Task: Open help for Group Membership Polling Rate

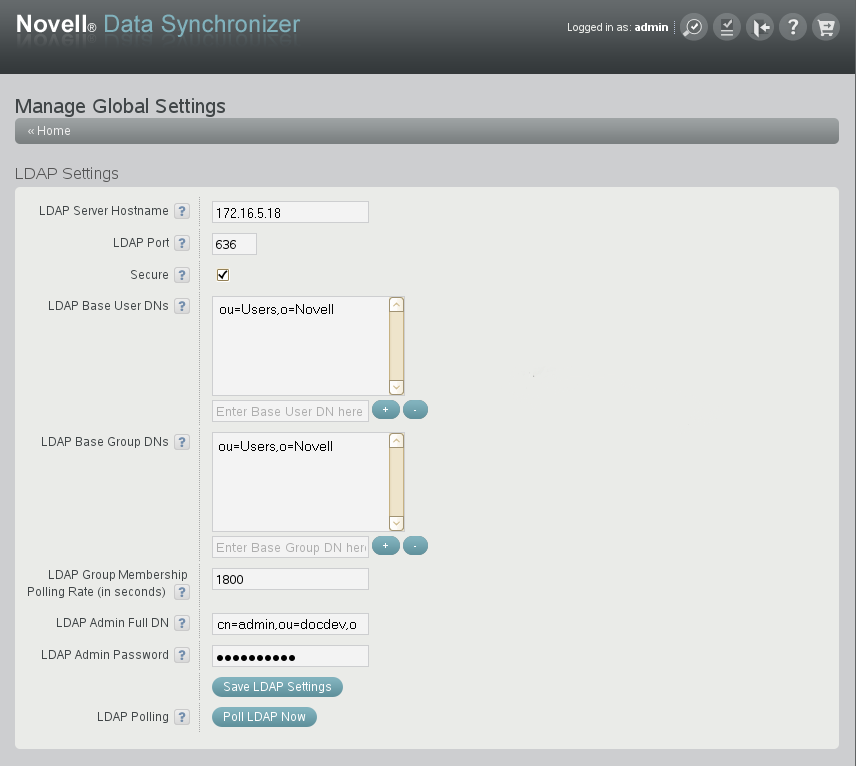Action: (x=182, y=592)
